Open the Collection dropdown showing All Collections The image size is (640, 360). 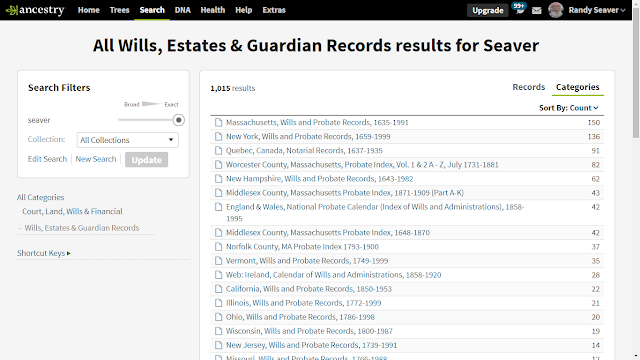pyautogui.click(x=127, y=140)
